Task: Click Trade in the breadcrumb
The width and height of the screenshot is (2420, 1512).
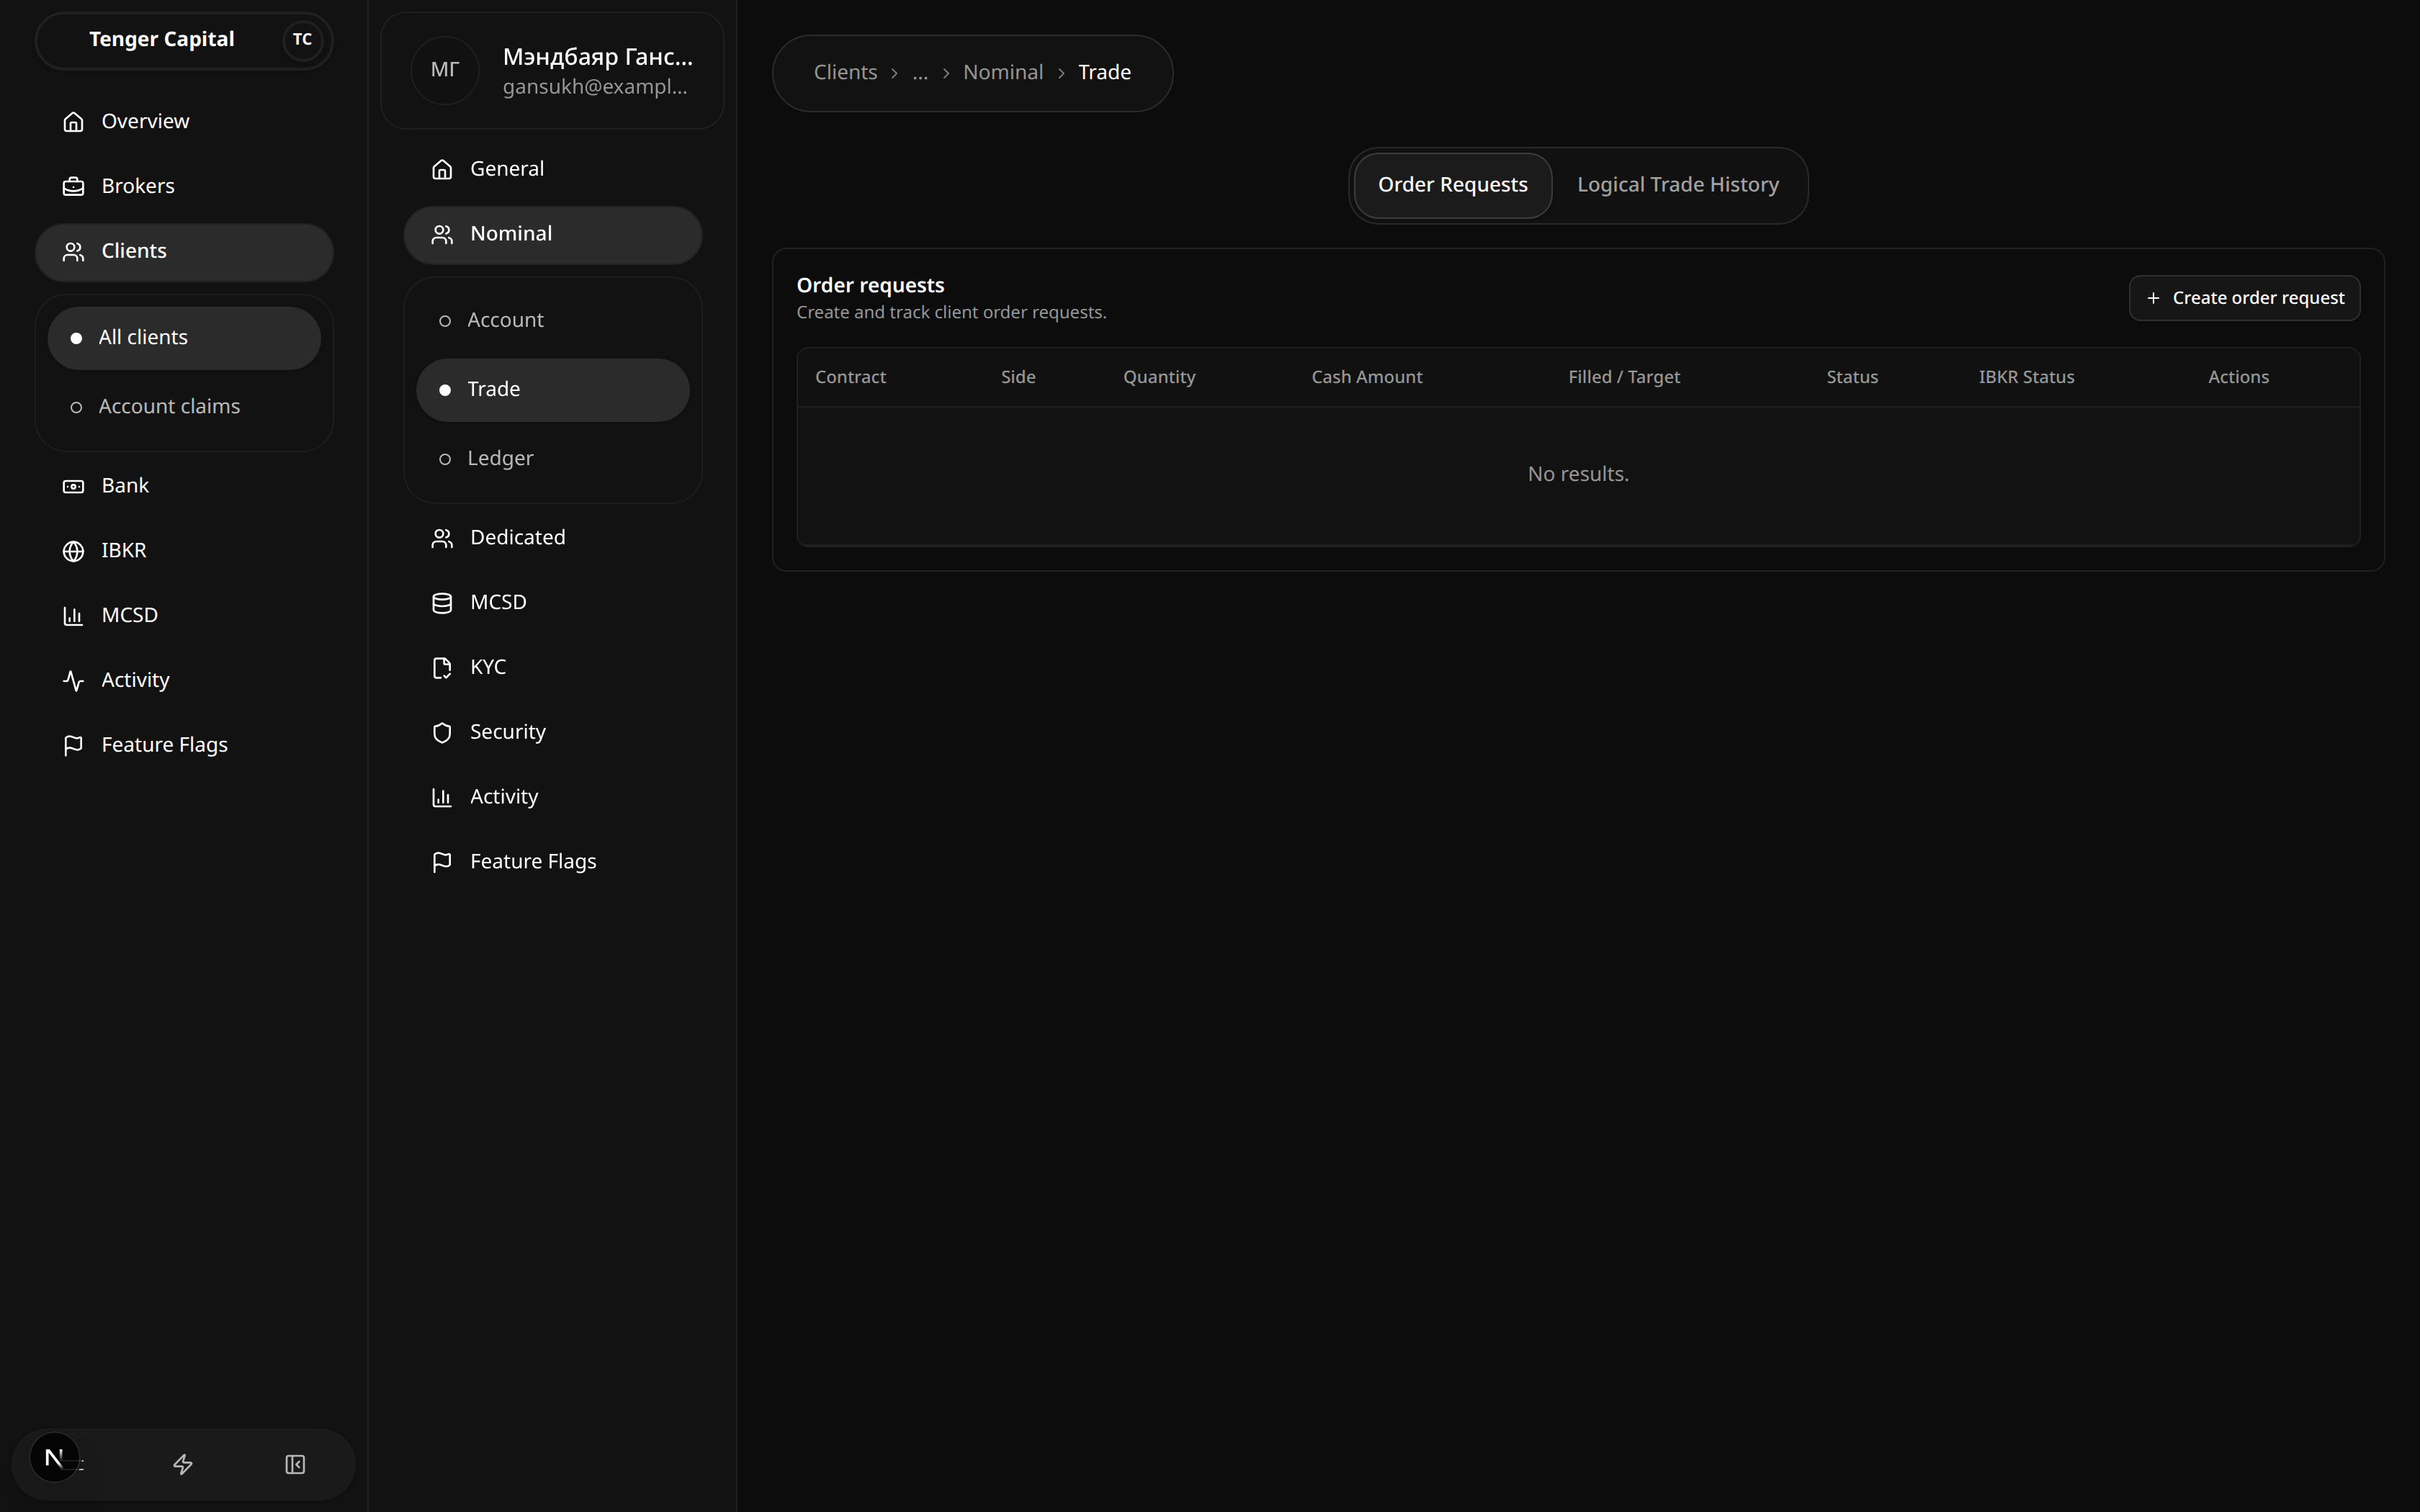Action: coord(1104,73)
